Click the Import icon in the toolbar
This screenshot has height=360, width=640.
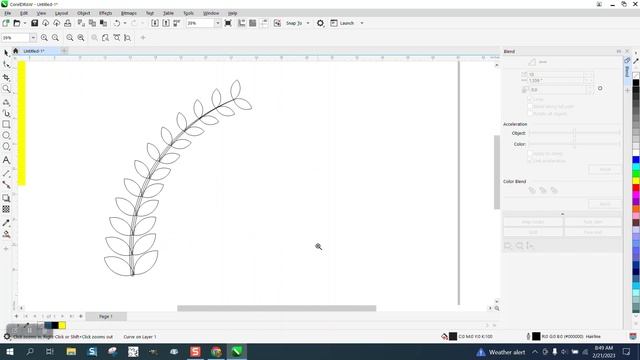pyautogui.click(x=155, y=23)
